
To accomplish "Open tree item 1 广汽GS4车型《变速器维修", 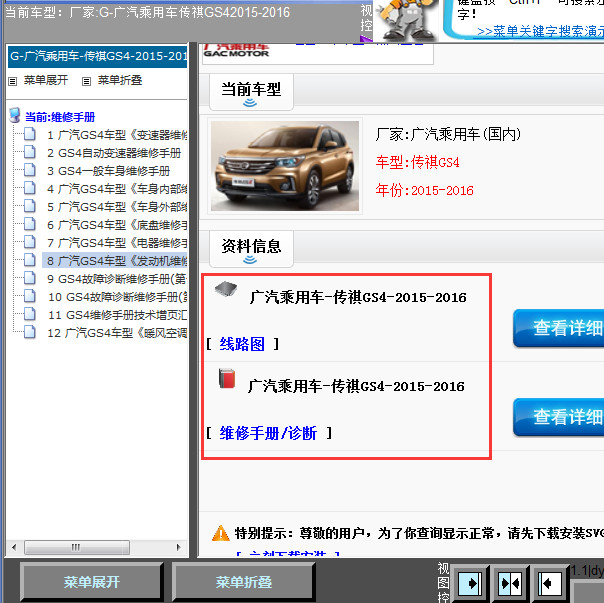I will [x=117, y=135].
